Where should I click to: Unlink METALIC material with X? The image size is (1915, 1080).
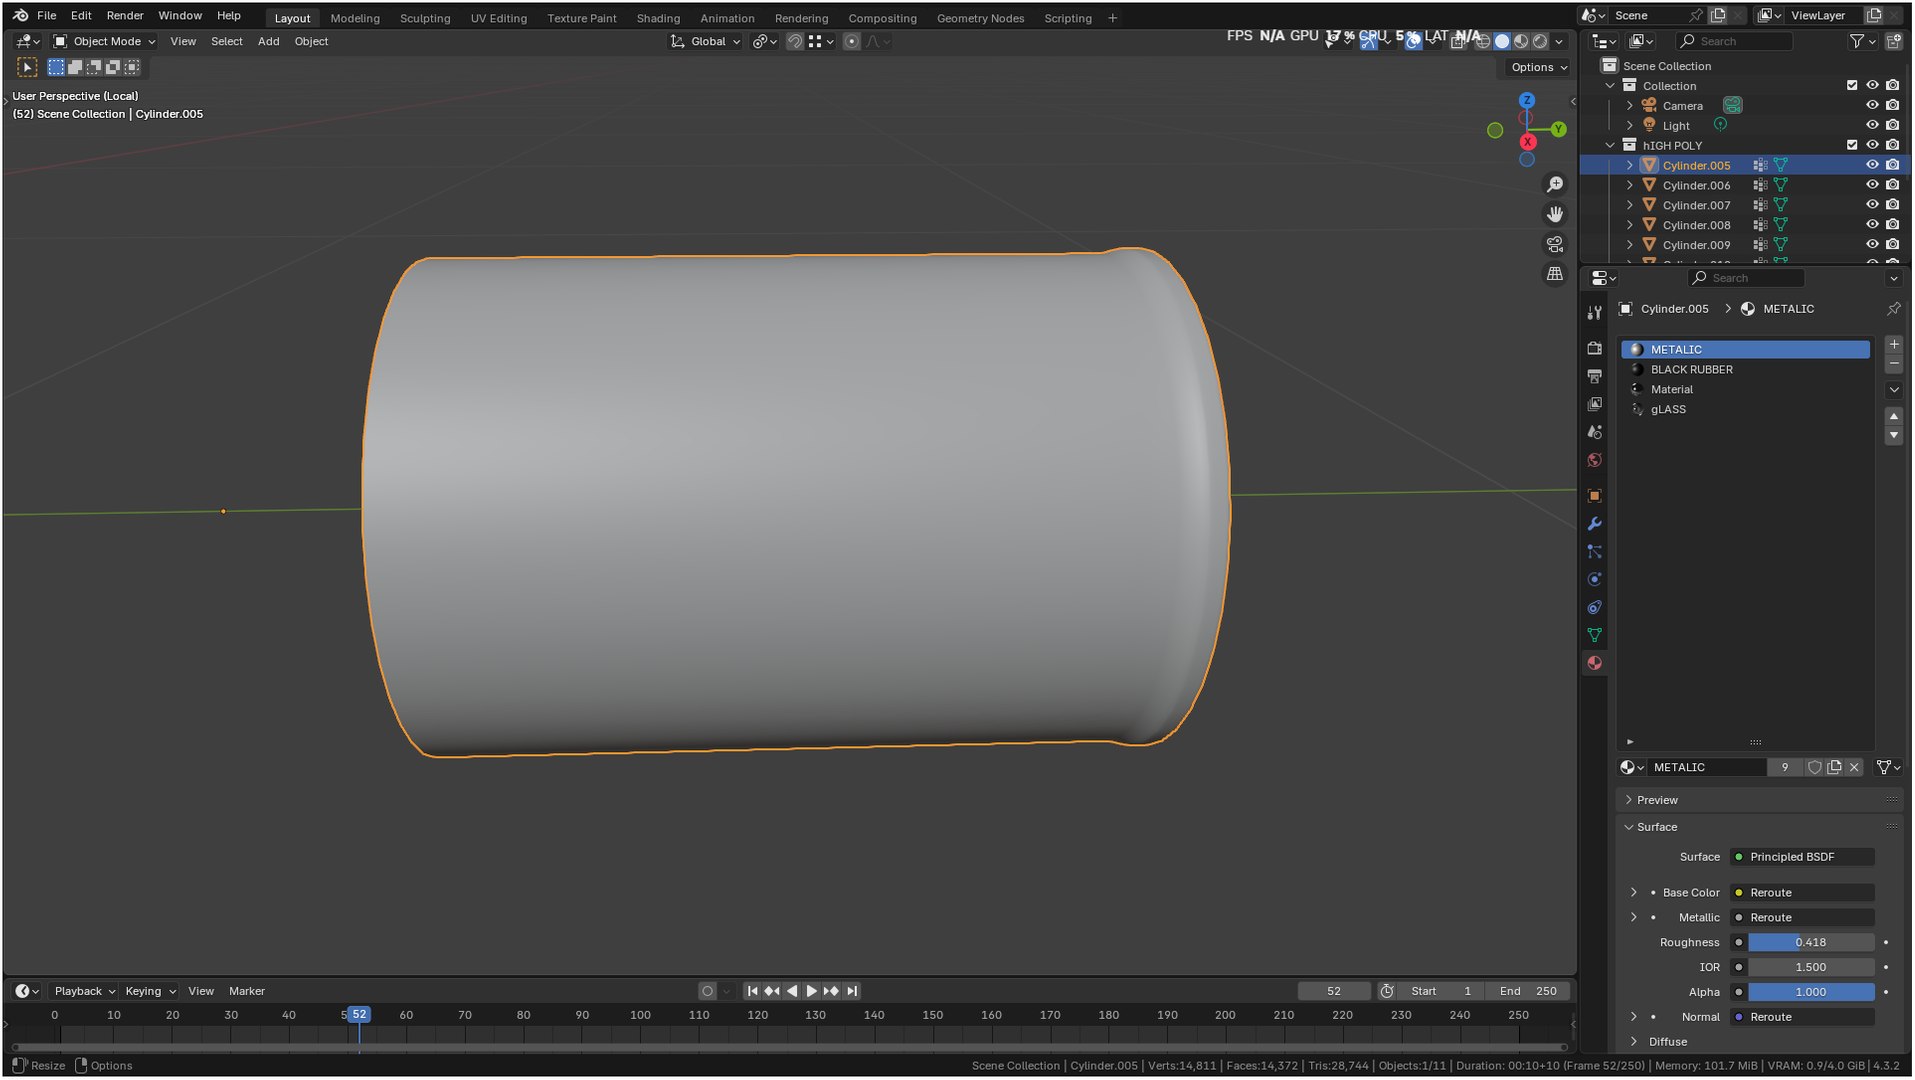[1854, 767]
